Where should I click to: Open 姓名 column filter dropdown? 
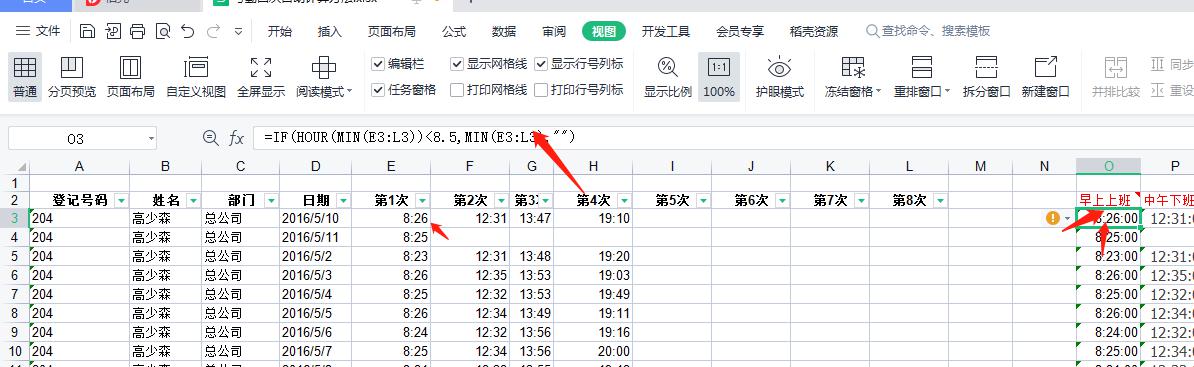(x=193, y=200)
